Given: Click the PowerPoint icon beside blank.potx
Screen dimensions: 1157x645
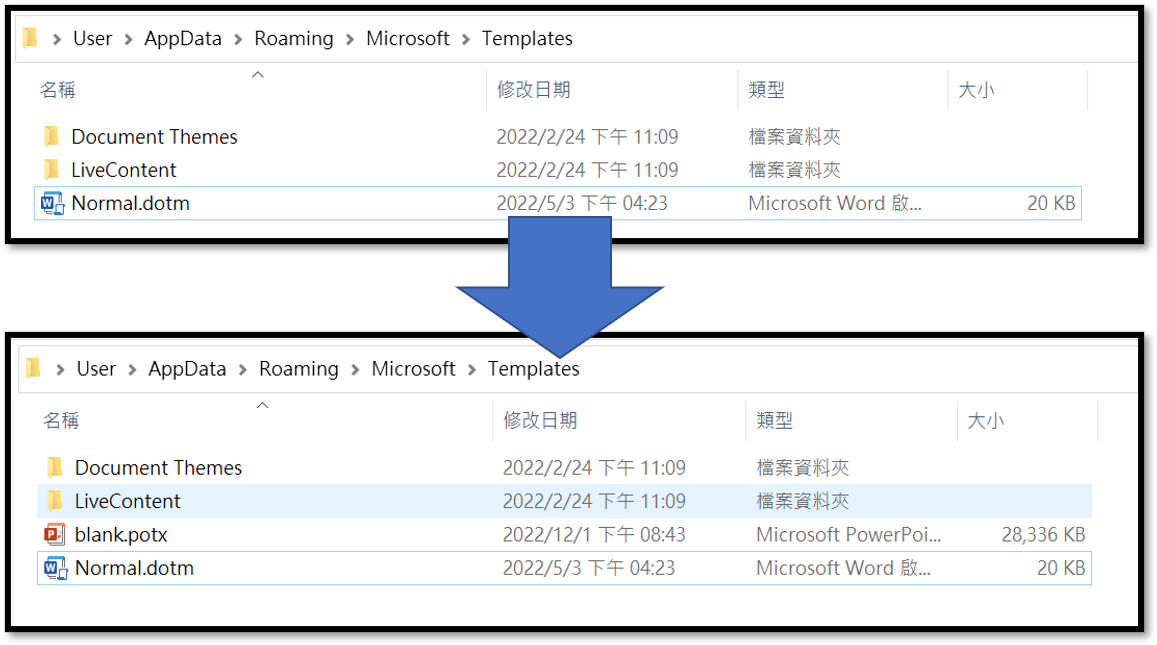Looking at the screenshot, I should pos(54,534).
